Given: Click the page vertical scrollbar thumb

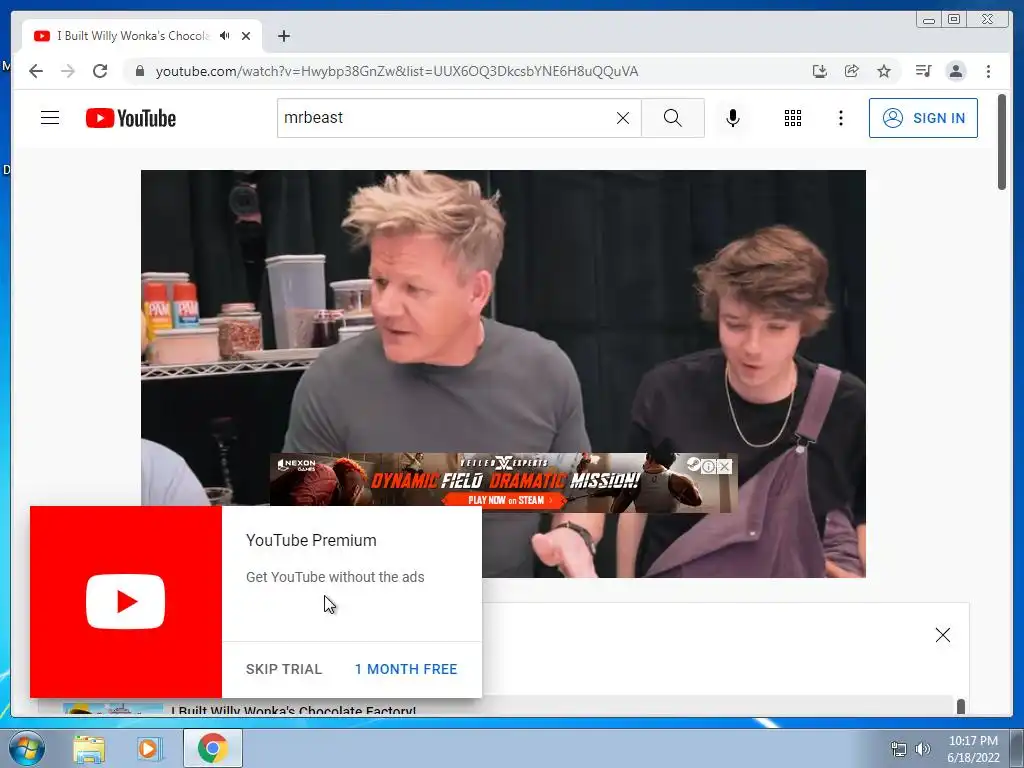Looking at the screenshot, I should coord(1002,142).
